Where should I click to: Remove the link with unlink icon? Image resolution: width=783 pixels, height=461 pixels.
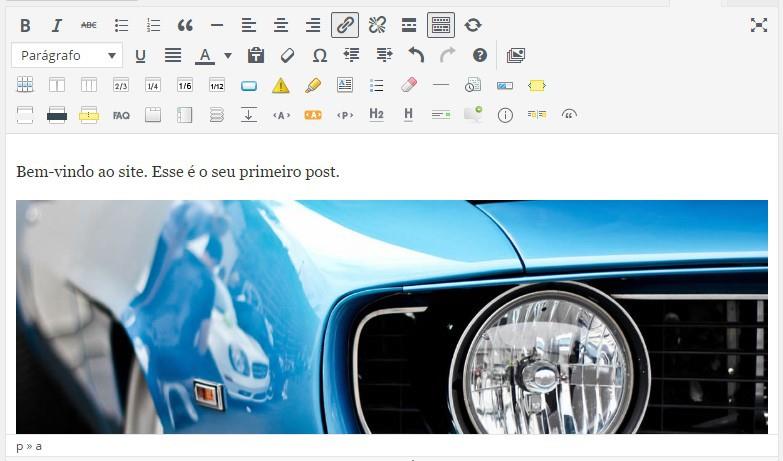pyautogui.click(x=377, y=25)
